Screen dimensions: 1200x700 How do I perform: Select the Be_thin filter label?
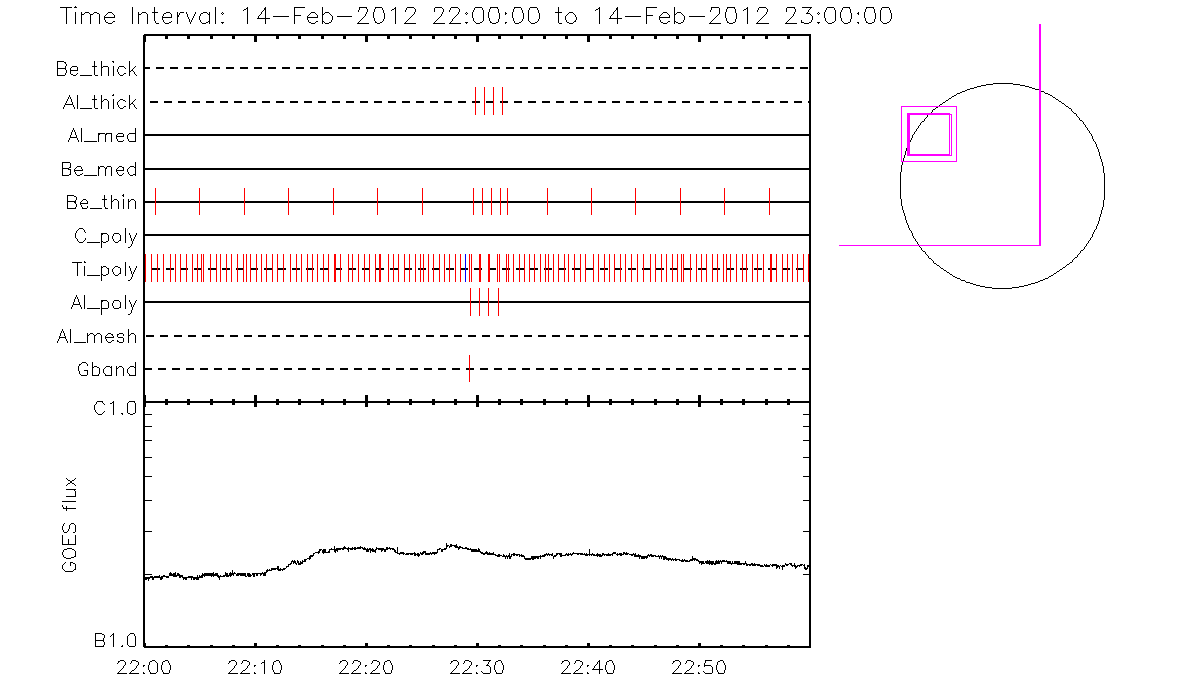tap(101, 202)
